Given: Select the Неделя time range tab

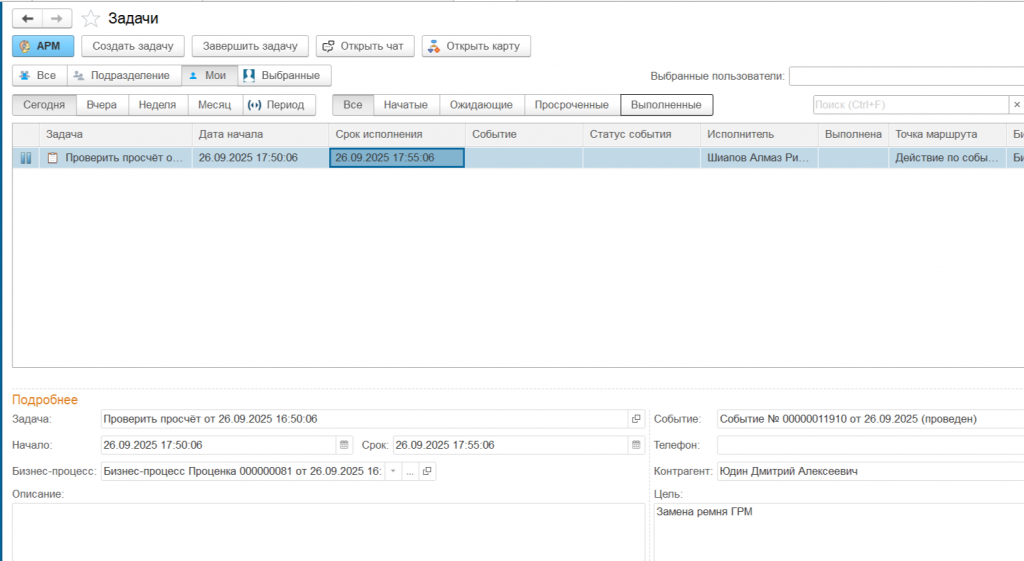Looking at the screenshot, I should click(158, 105).
